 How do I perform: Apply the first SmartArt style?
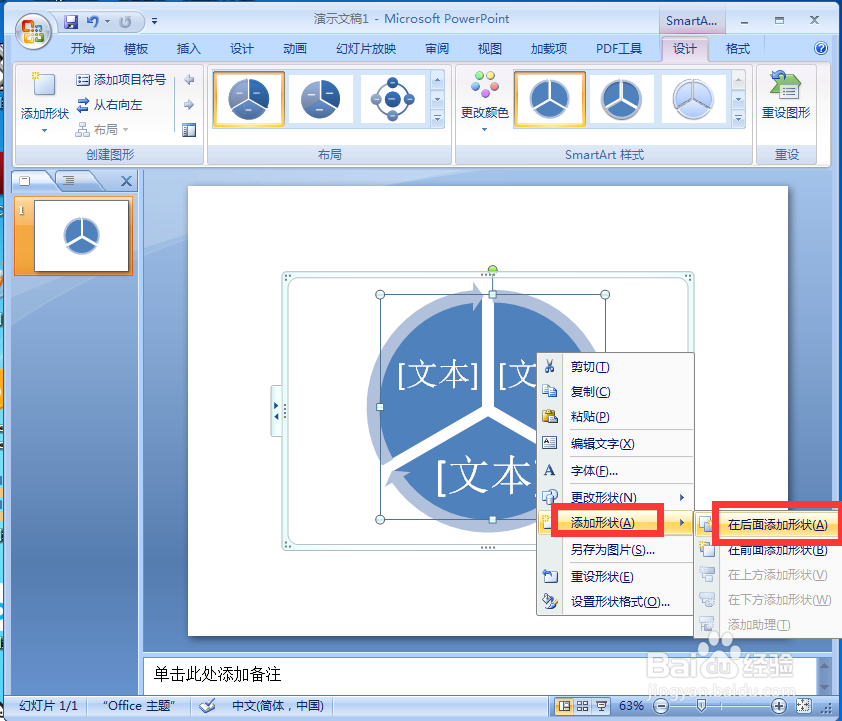550,99
